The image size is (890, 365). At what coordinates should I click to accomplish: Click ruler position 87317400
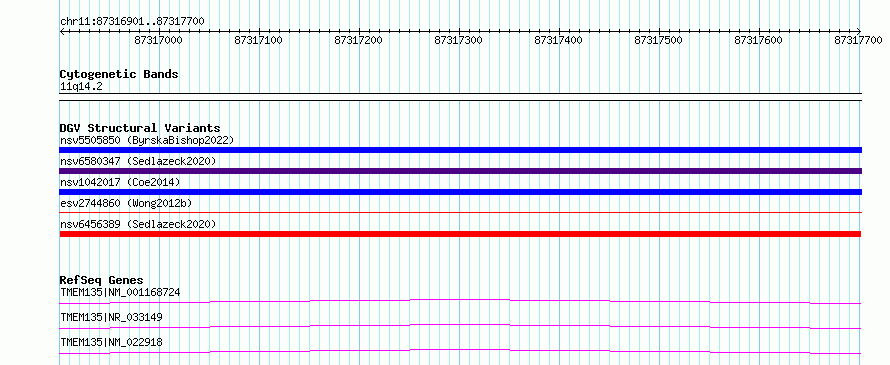[x=559, y=40]
